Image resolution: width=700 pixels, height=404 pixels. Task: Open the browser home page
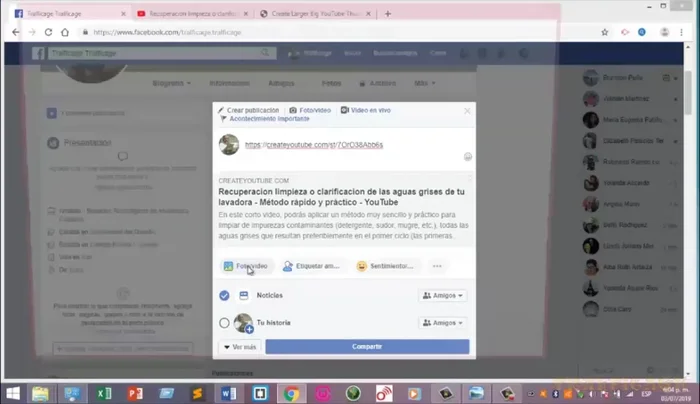65,32
